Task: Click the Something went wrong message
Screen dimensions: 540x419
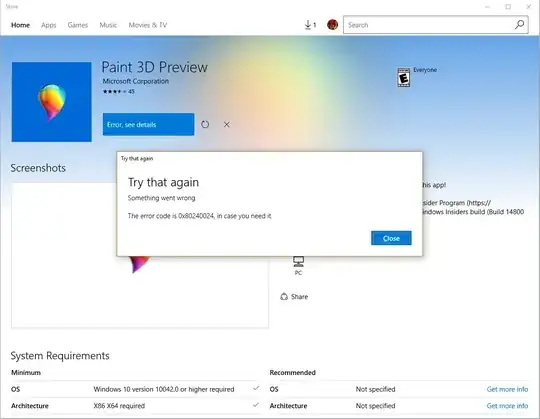Action: (162, 198)
